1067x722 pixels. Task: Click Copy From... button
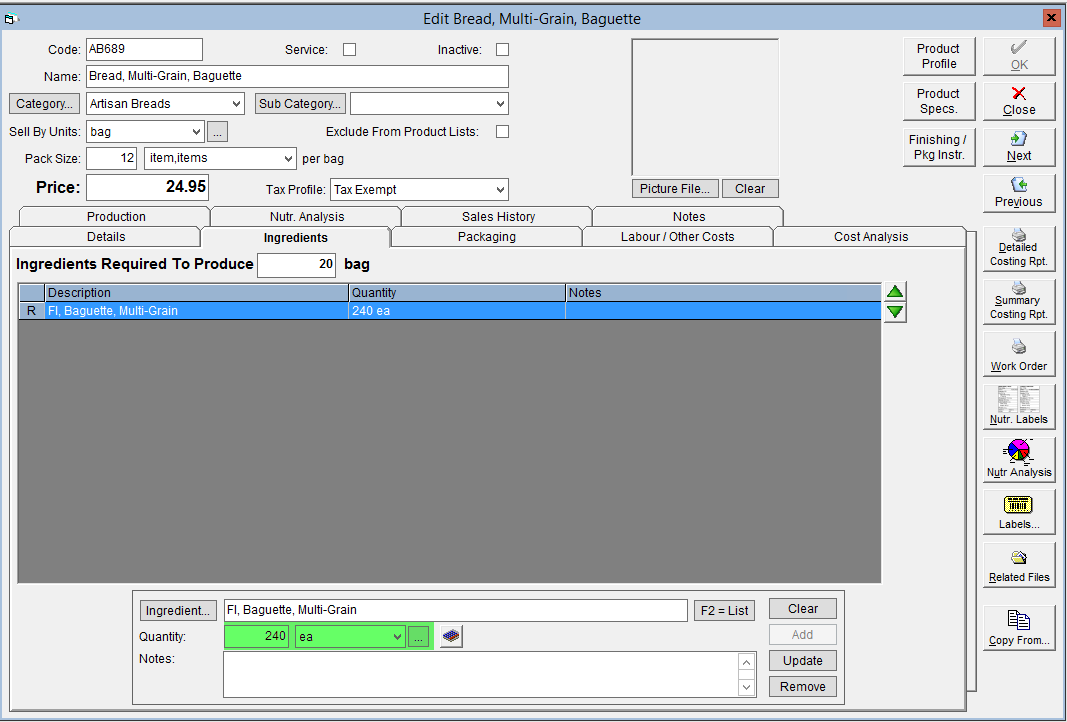1019,627
